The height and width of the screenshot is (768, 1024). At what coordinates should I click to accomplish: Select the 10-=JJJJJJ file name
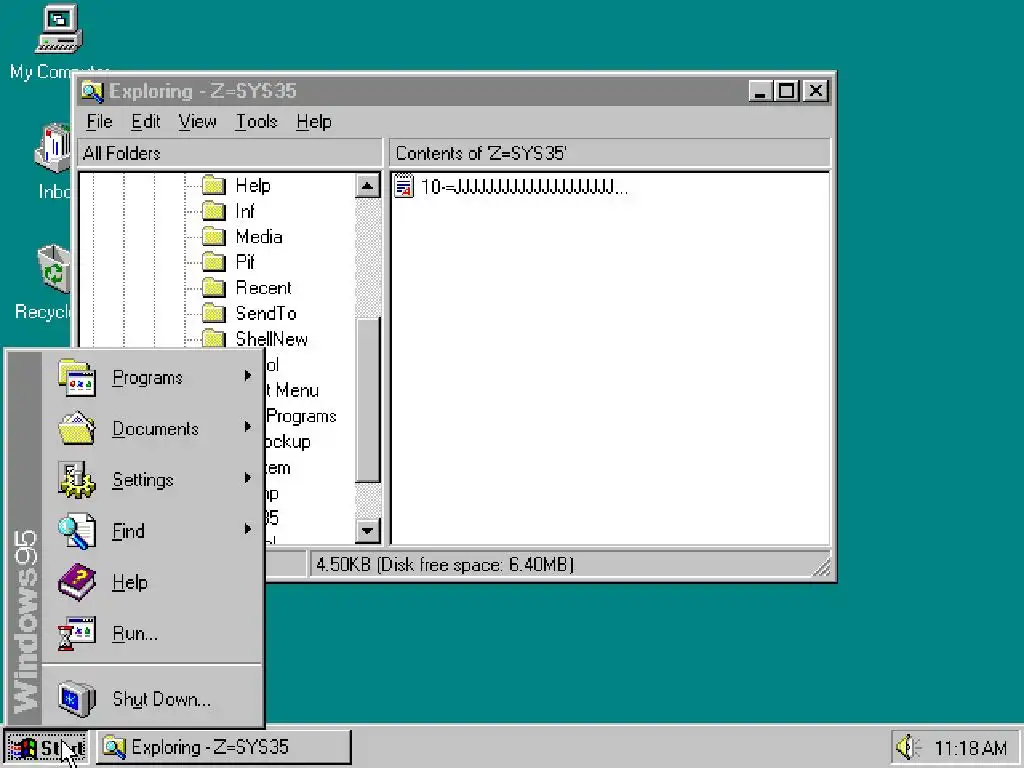pos(524,187)
